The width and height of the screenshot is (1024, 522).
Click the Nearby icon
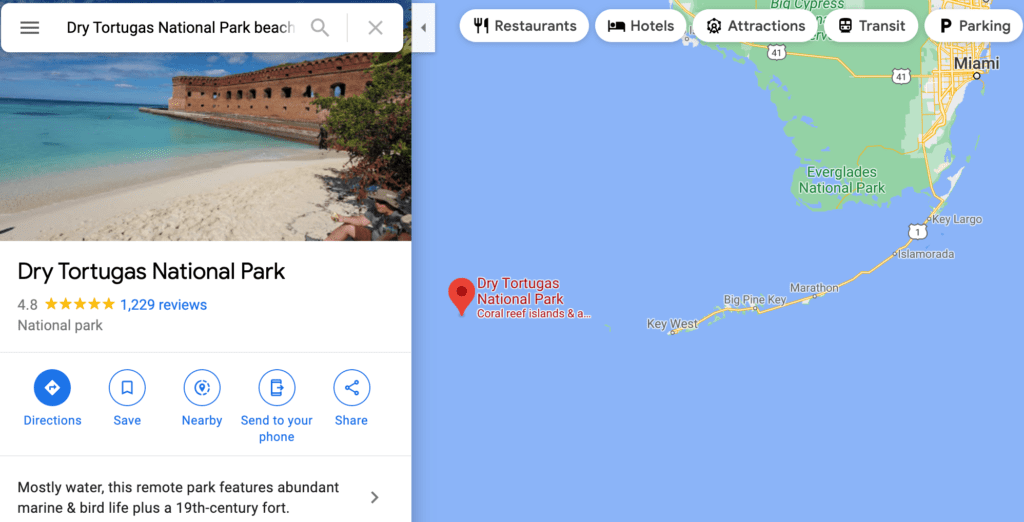pyautogui.click(x=202, y=387)
